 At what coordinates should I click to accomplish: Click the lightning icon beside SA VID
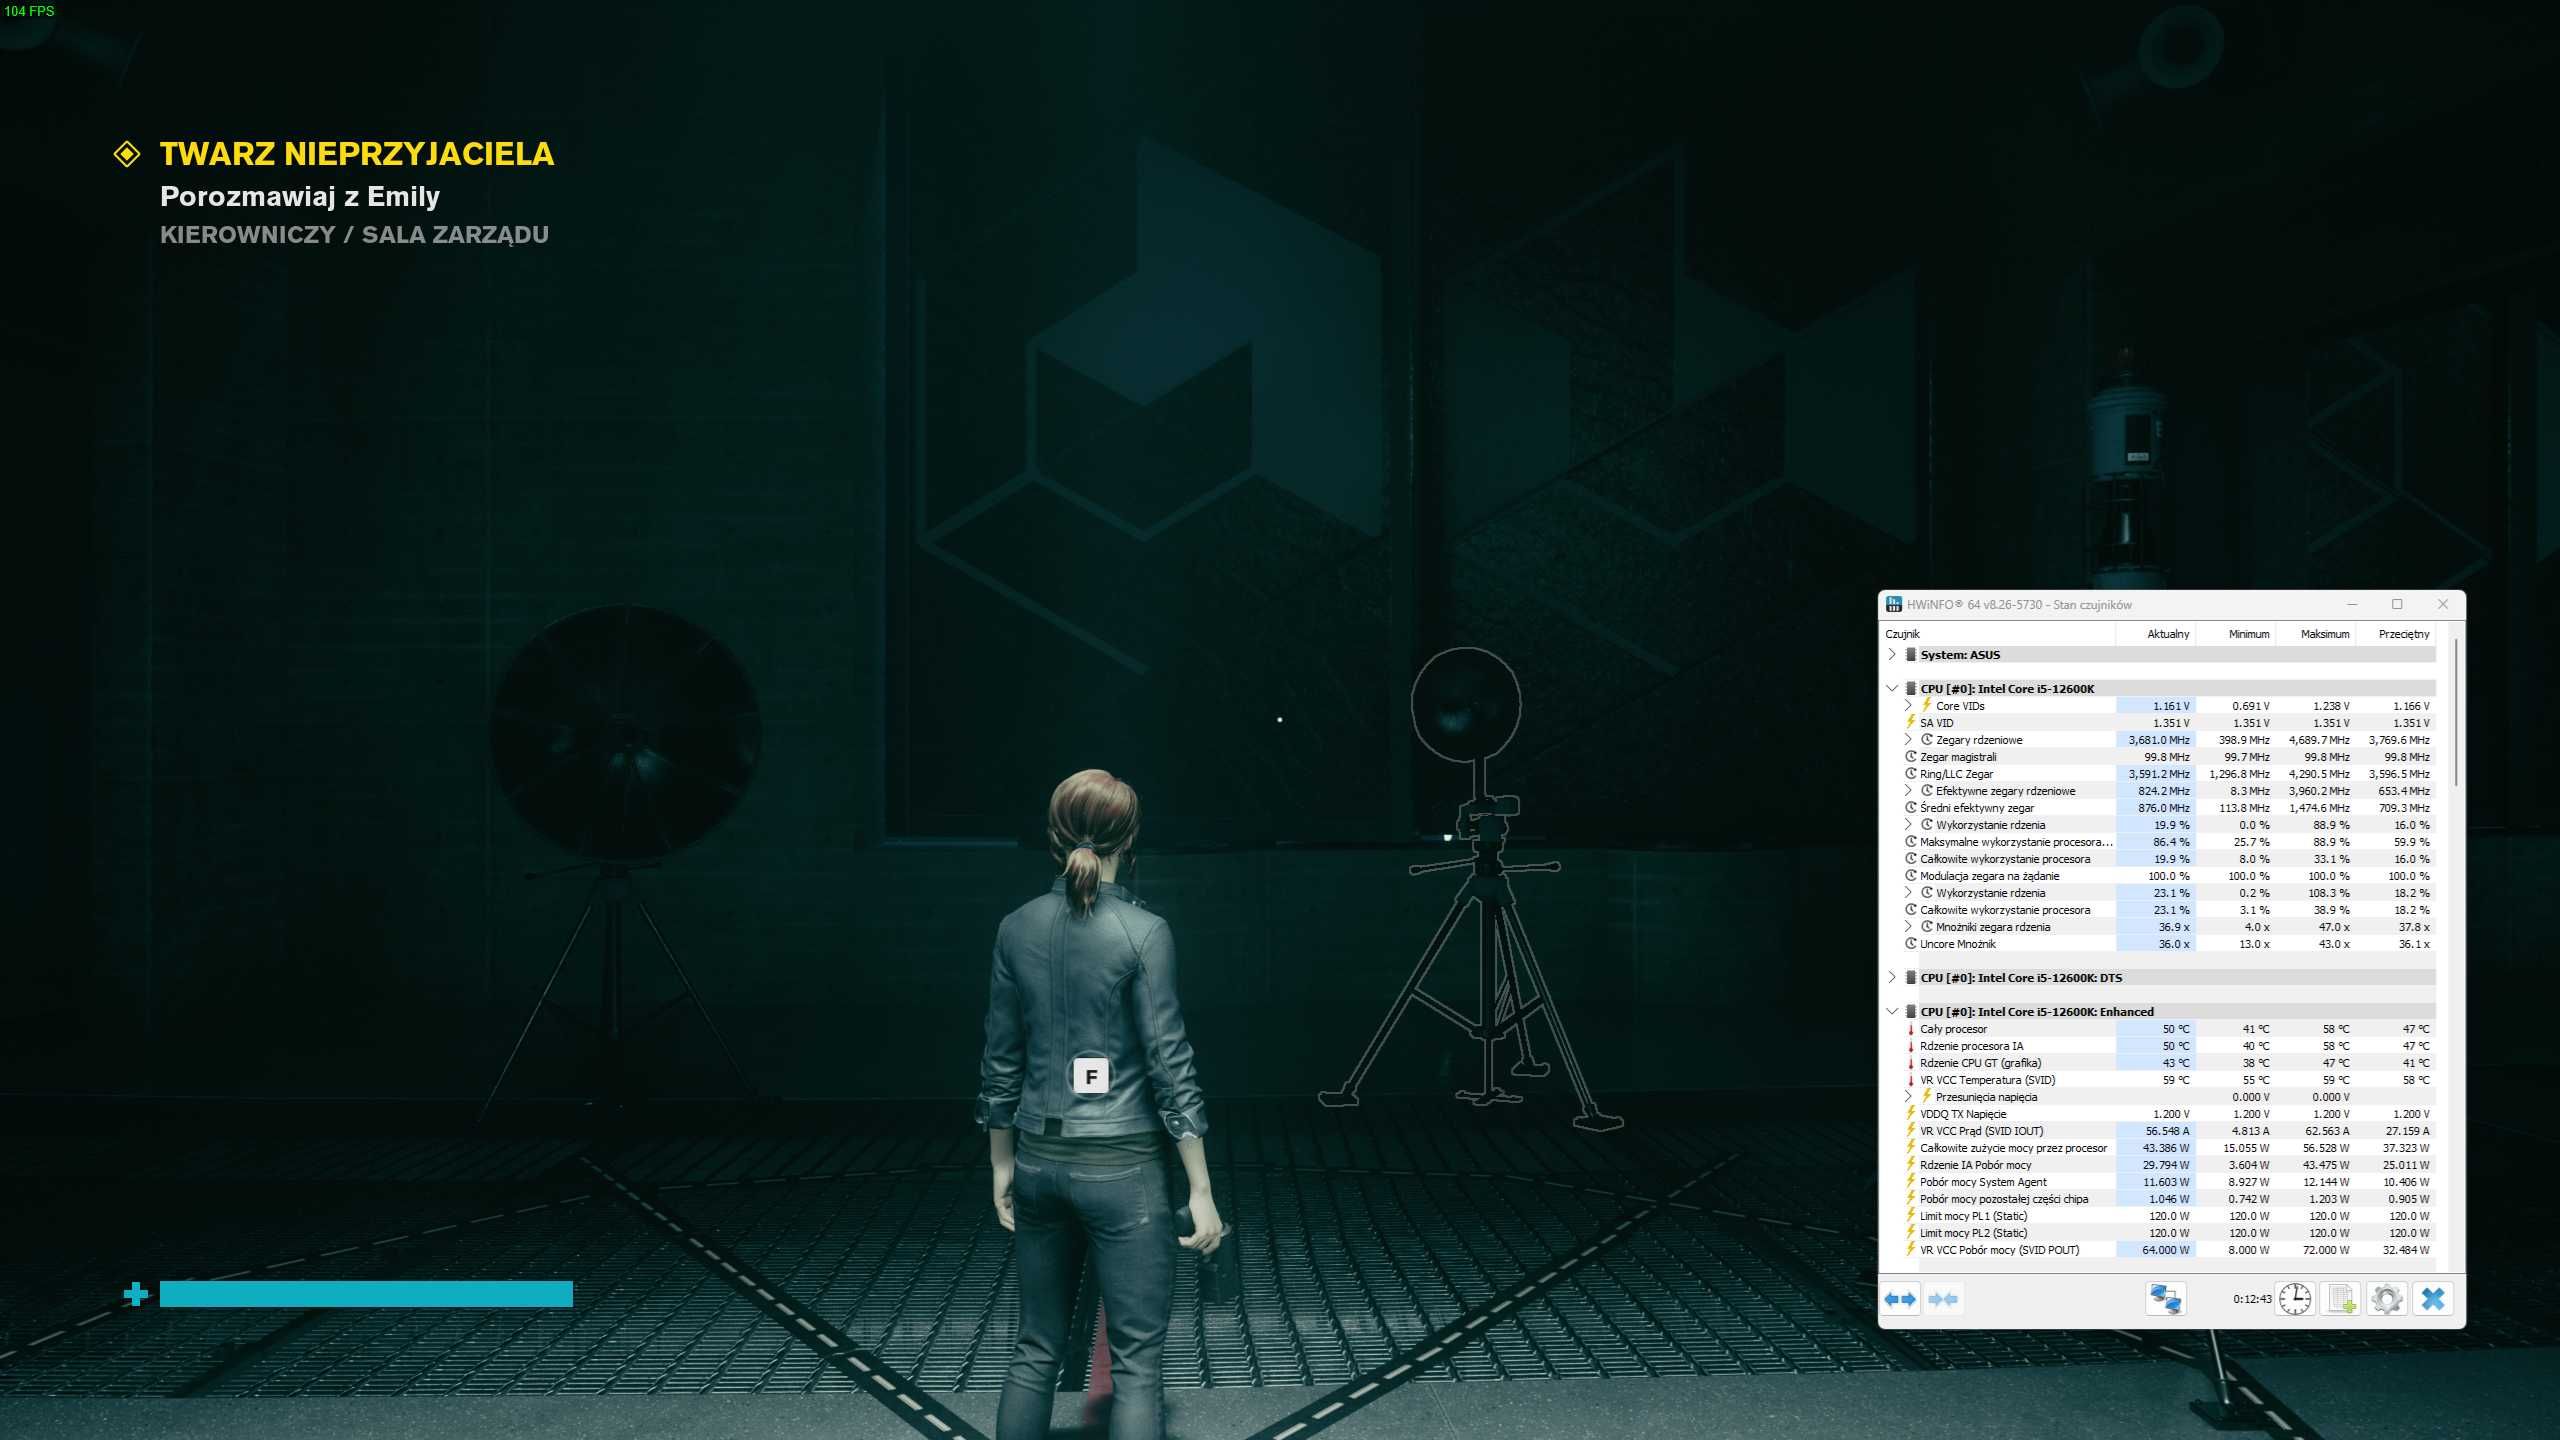(x=1910, y=722)
